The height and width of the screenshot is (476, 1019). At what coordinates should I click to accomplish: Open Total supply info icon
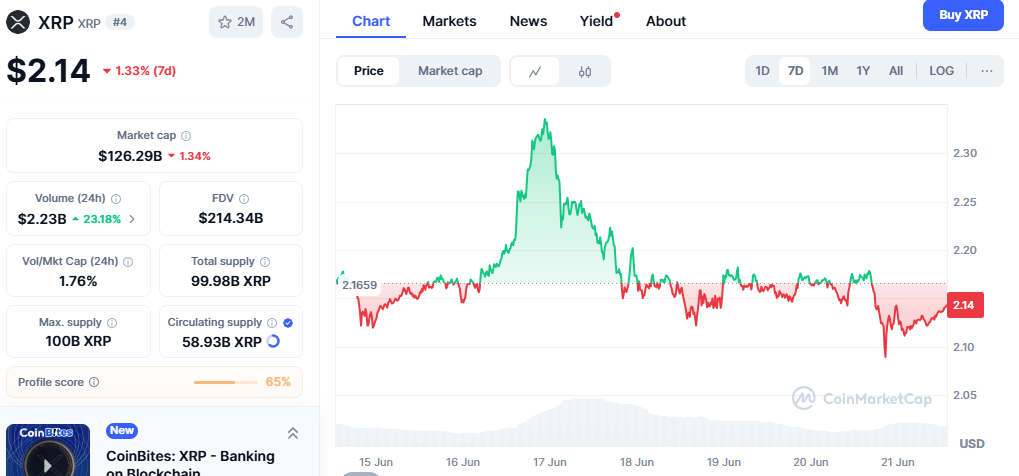click(265, 261)
